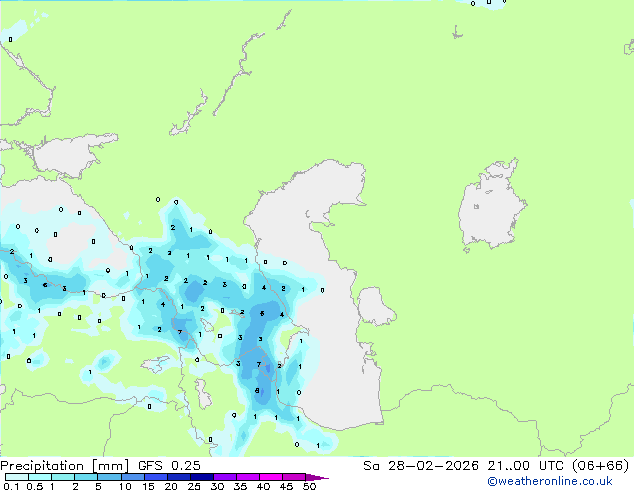This screenshot has width=634, height=490.
Task: Pick the 25–30 mm dark blue swatch
Action: tap(202, 477)
